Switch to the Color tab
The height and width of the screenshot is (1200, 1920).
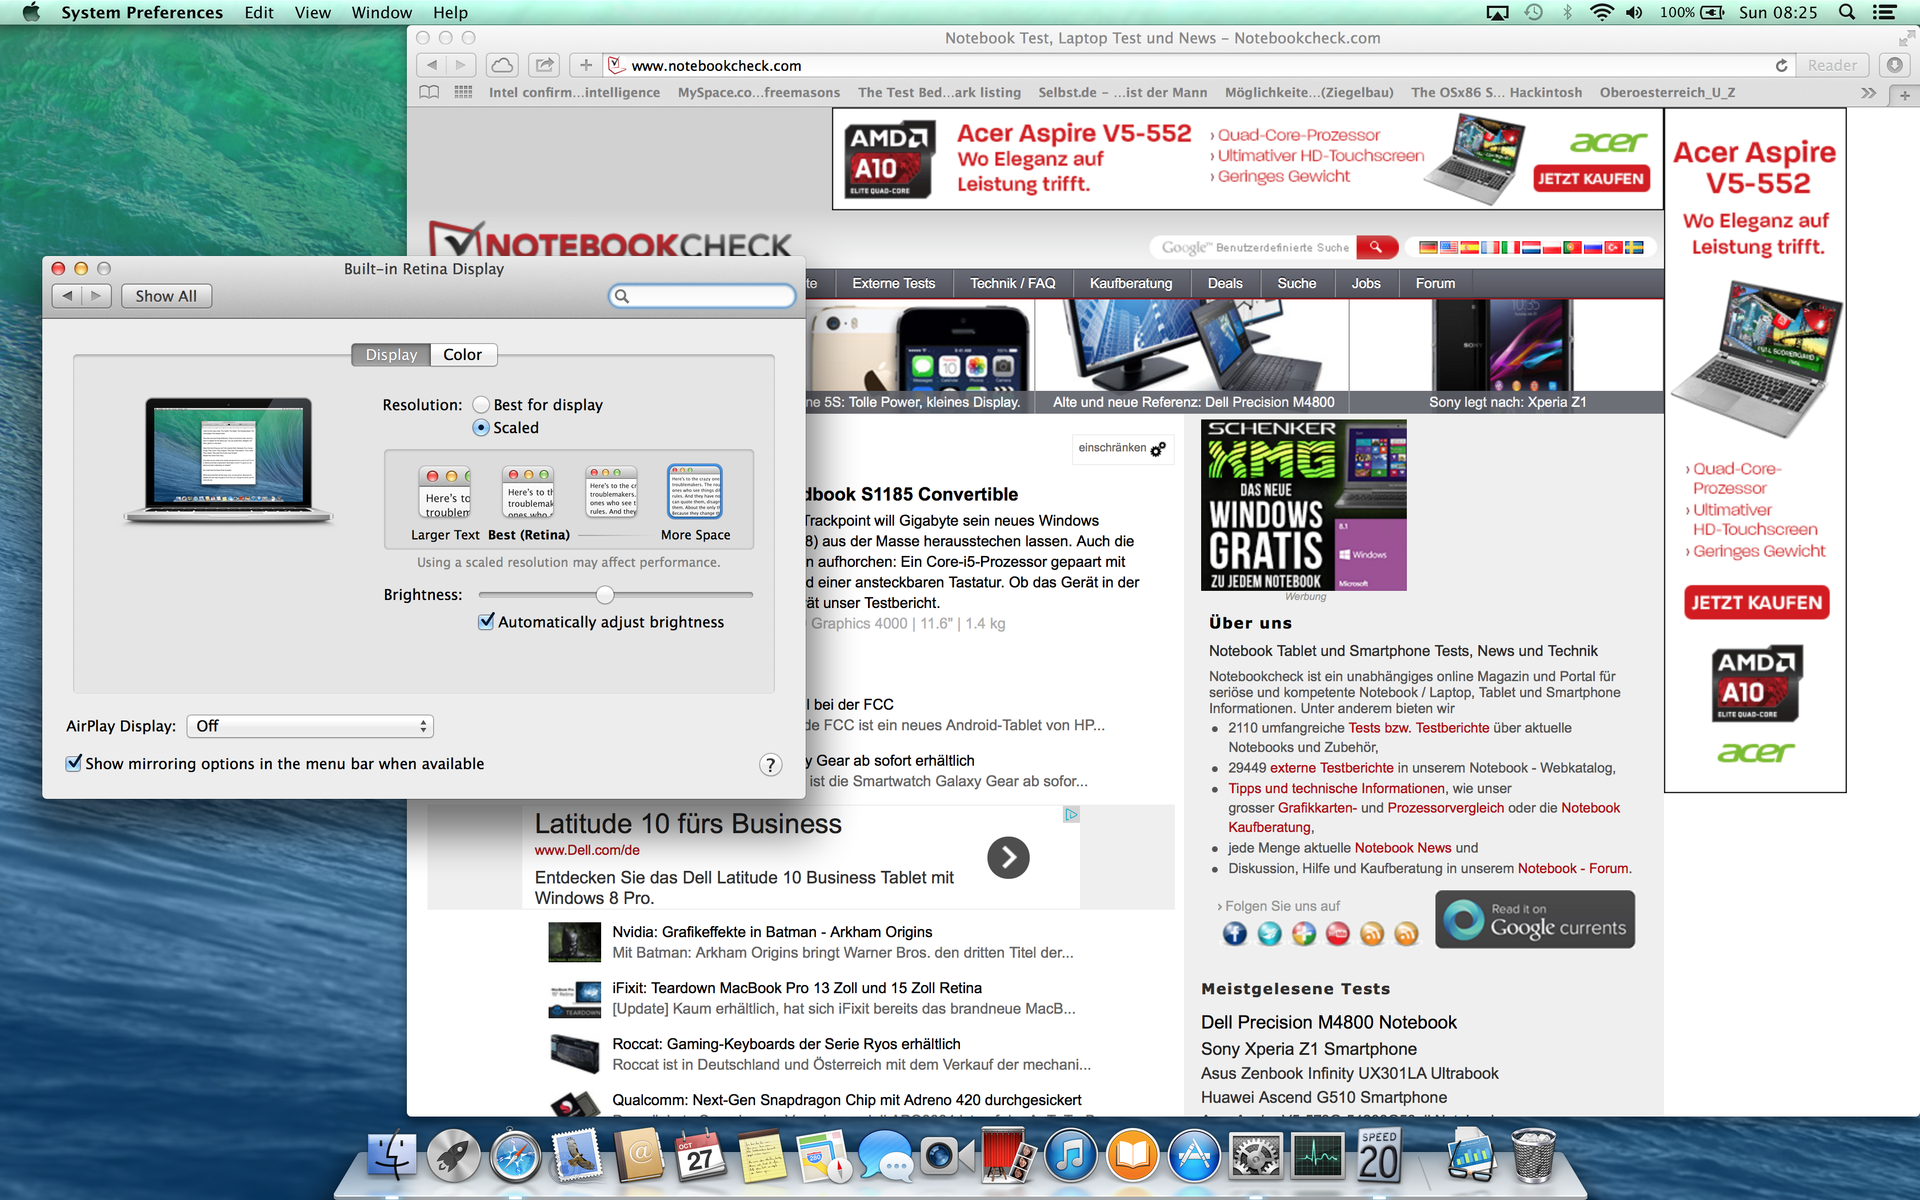click(x=462, y=355)
